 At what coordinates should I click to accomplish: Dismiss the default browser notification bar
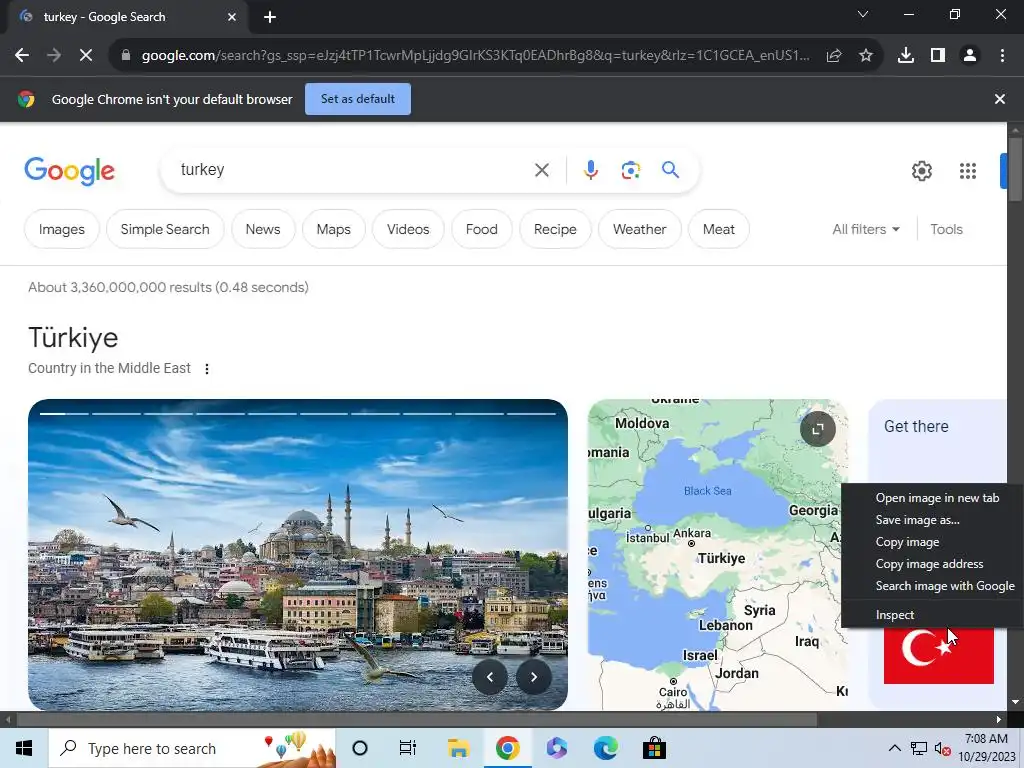pos(1000,99)
